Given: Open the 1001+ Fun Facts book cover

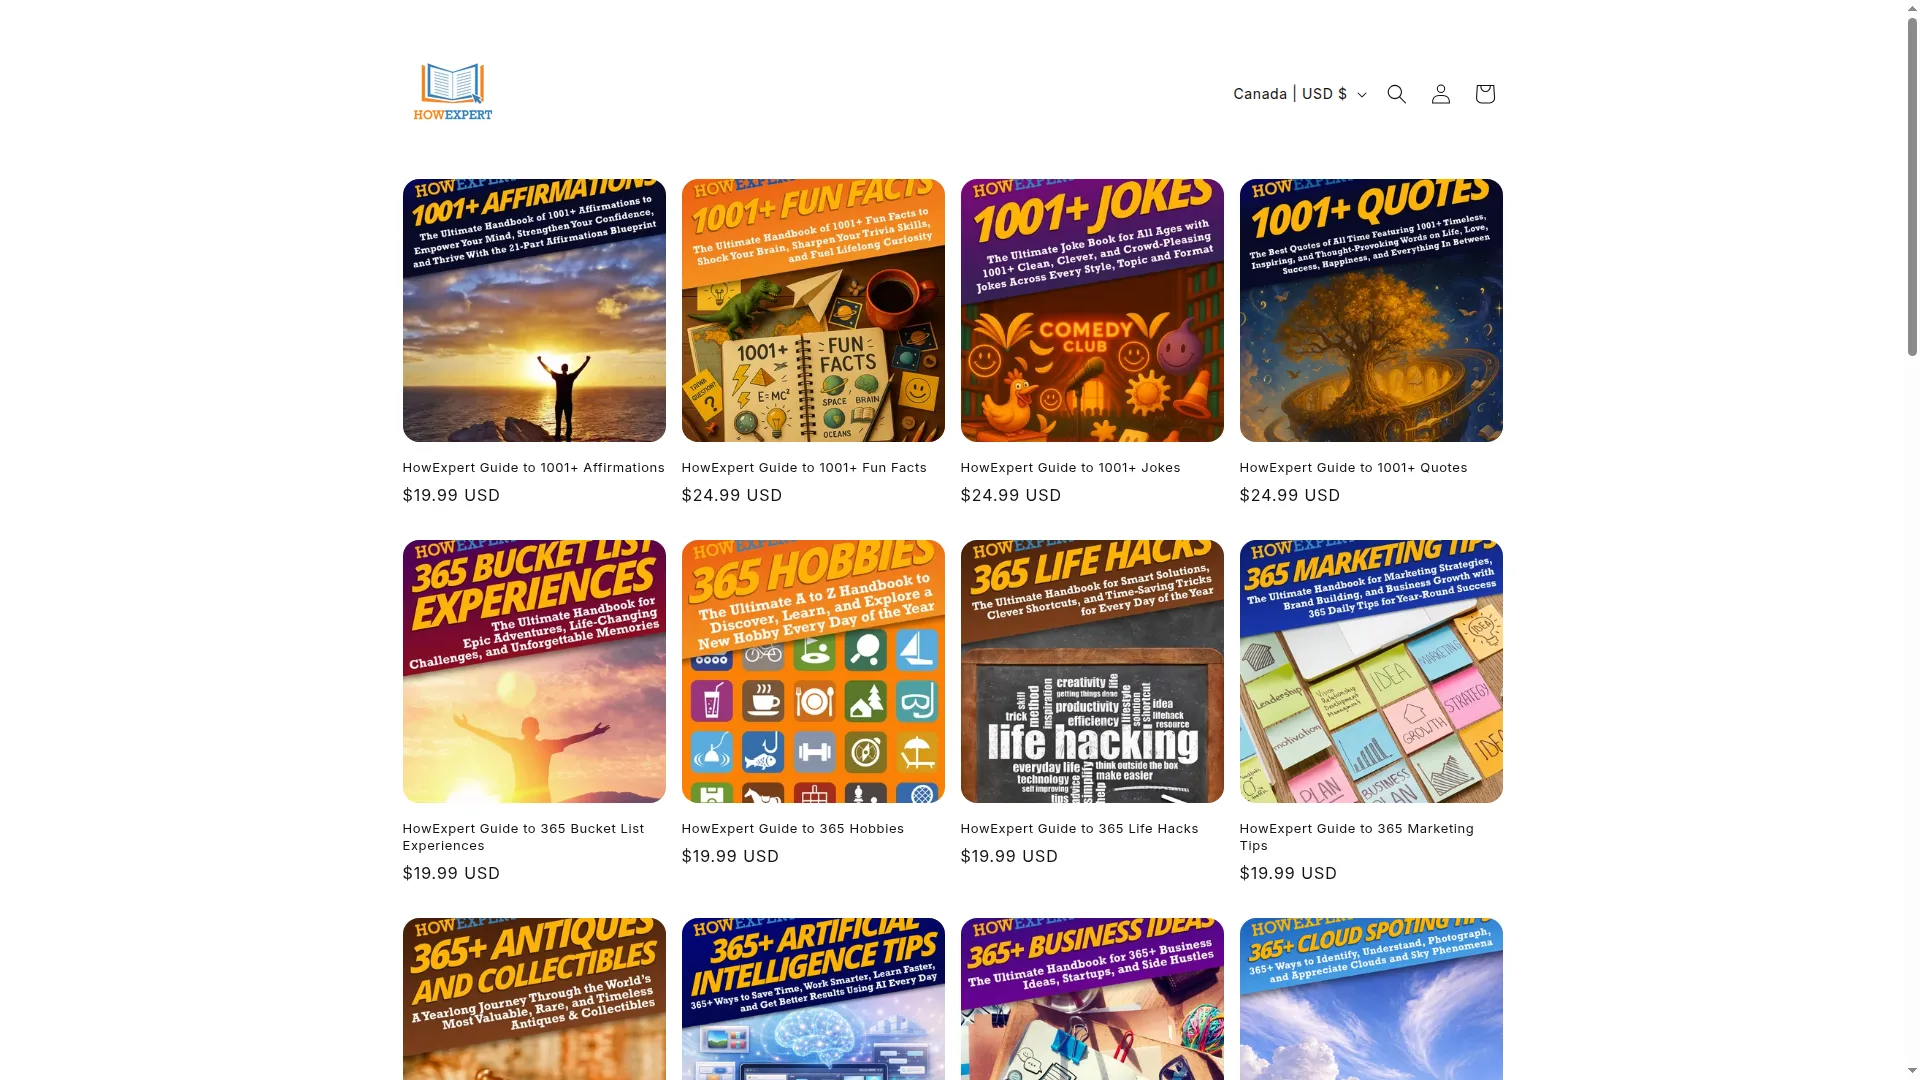Looking at the screenshot, I should pos(813,311).
